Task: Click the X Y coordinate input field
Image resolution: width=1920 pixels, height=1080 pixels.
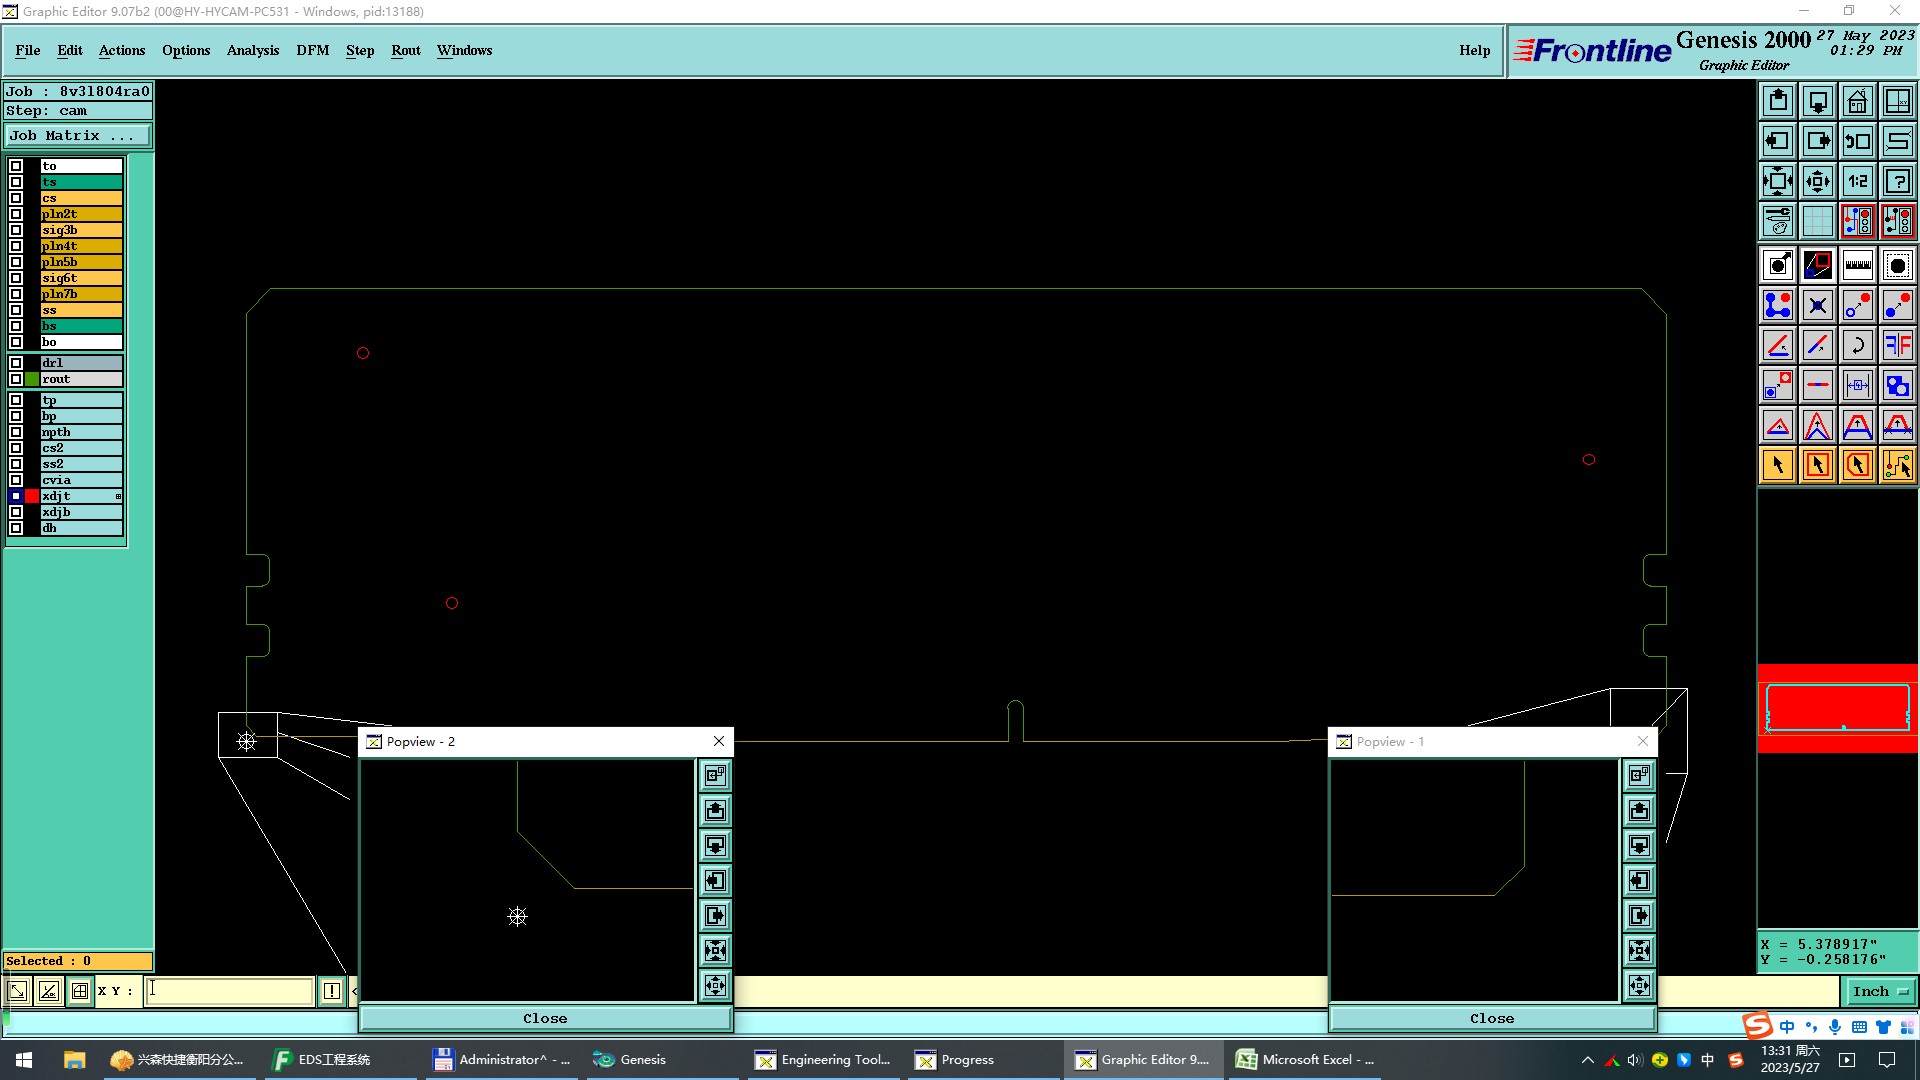Action: 229,991
